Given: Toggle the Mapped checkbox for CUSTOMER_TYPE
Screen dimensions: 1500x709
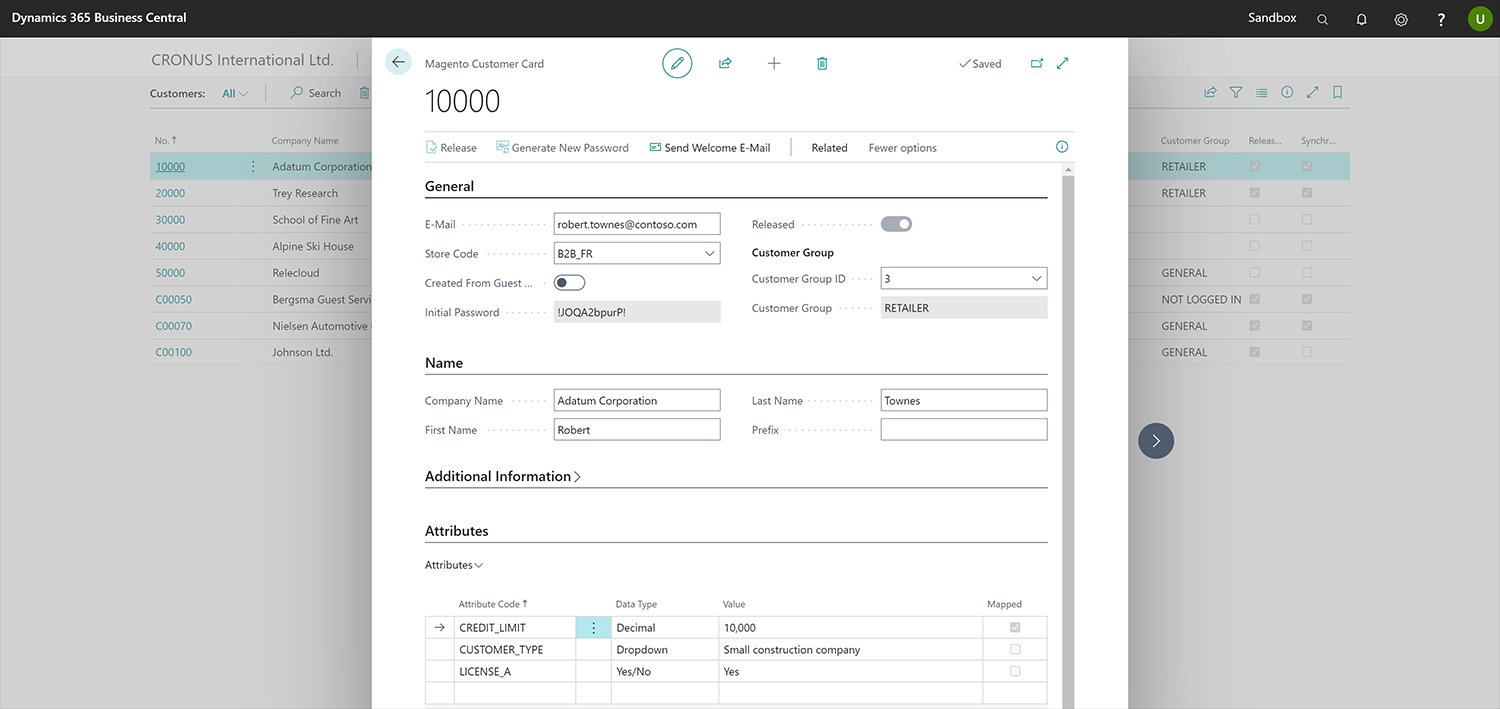Looking at the screenshot, I should (1015, 650).
